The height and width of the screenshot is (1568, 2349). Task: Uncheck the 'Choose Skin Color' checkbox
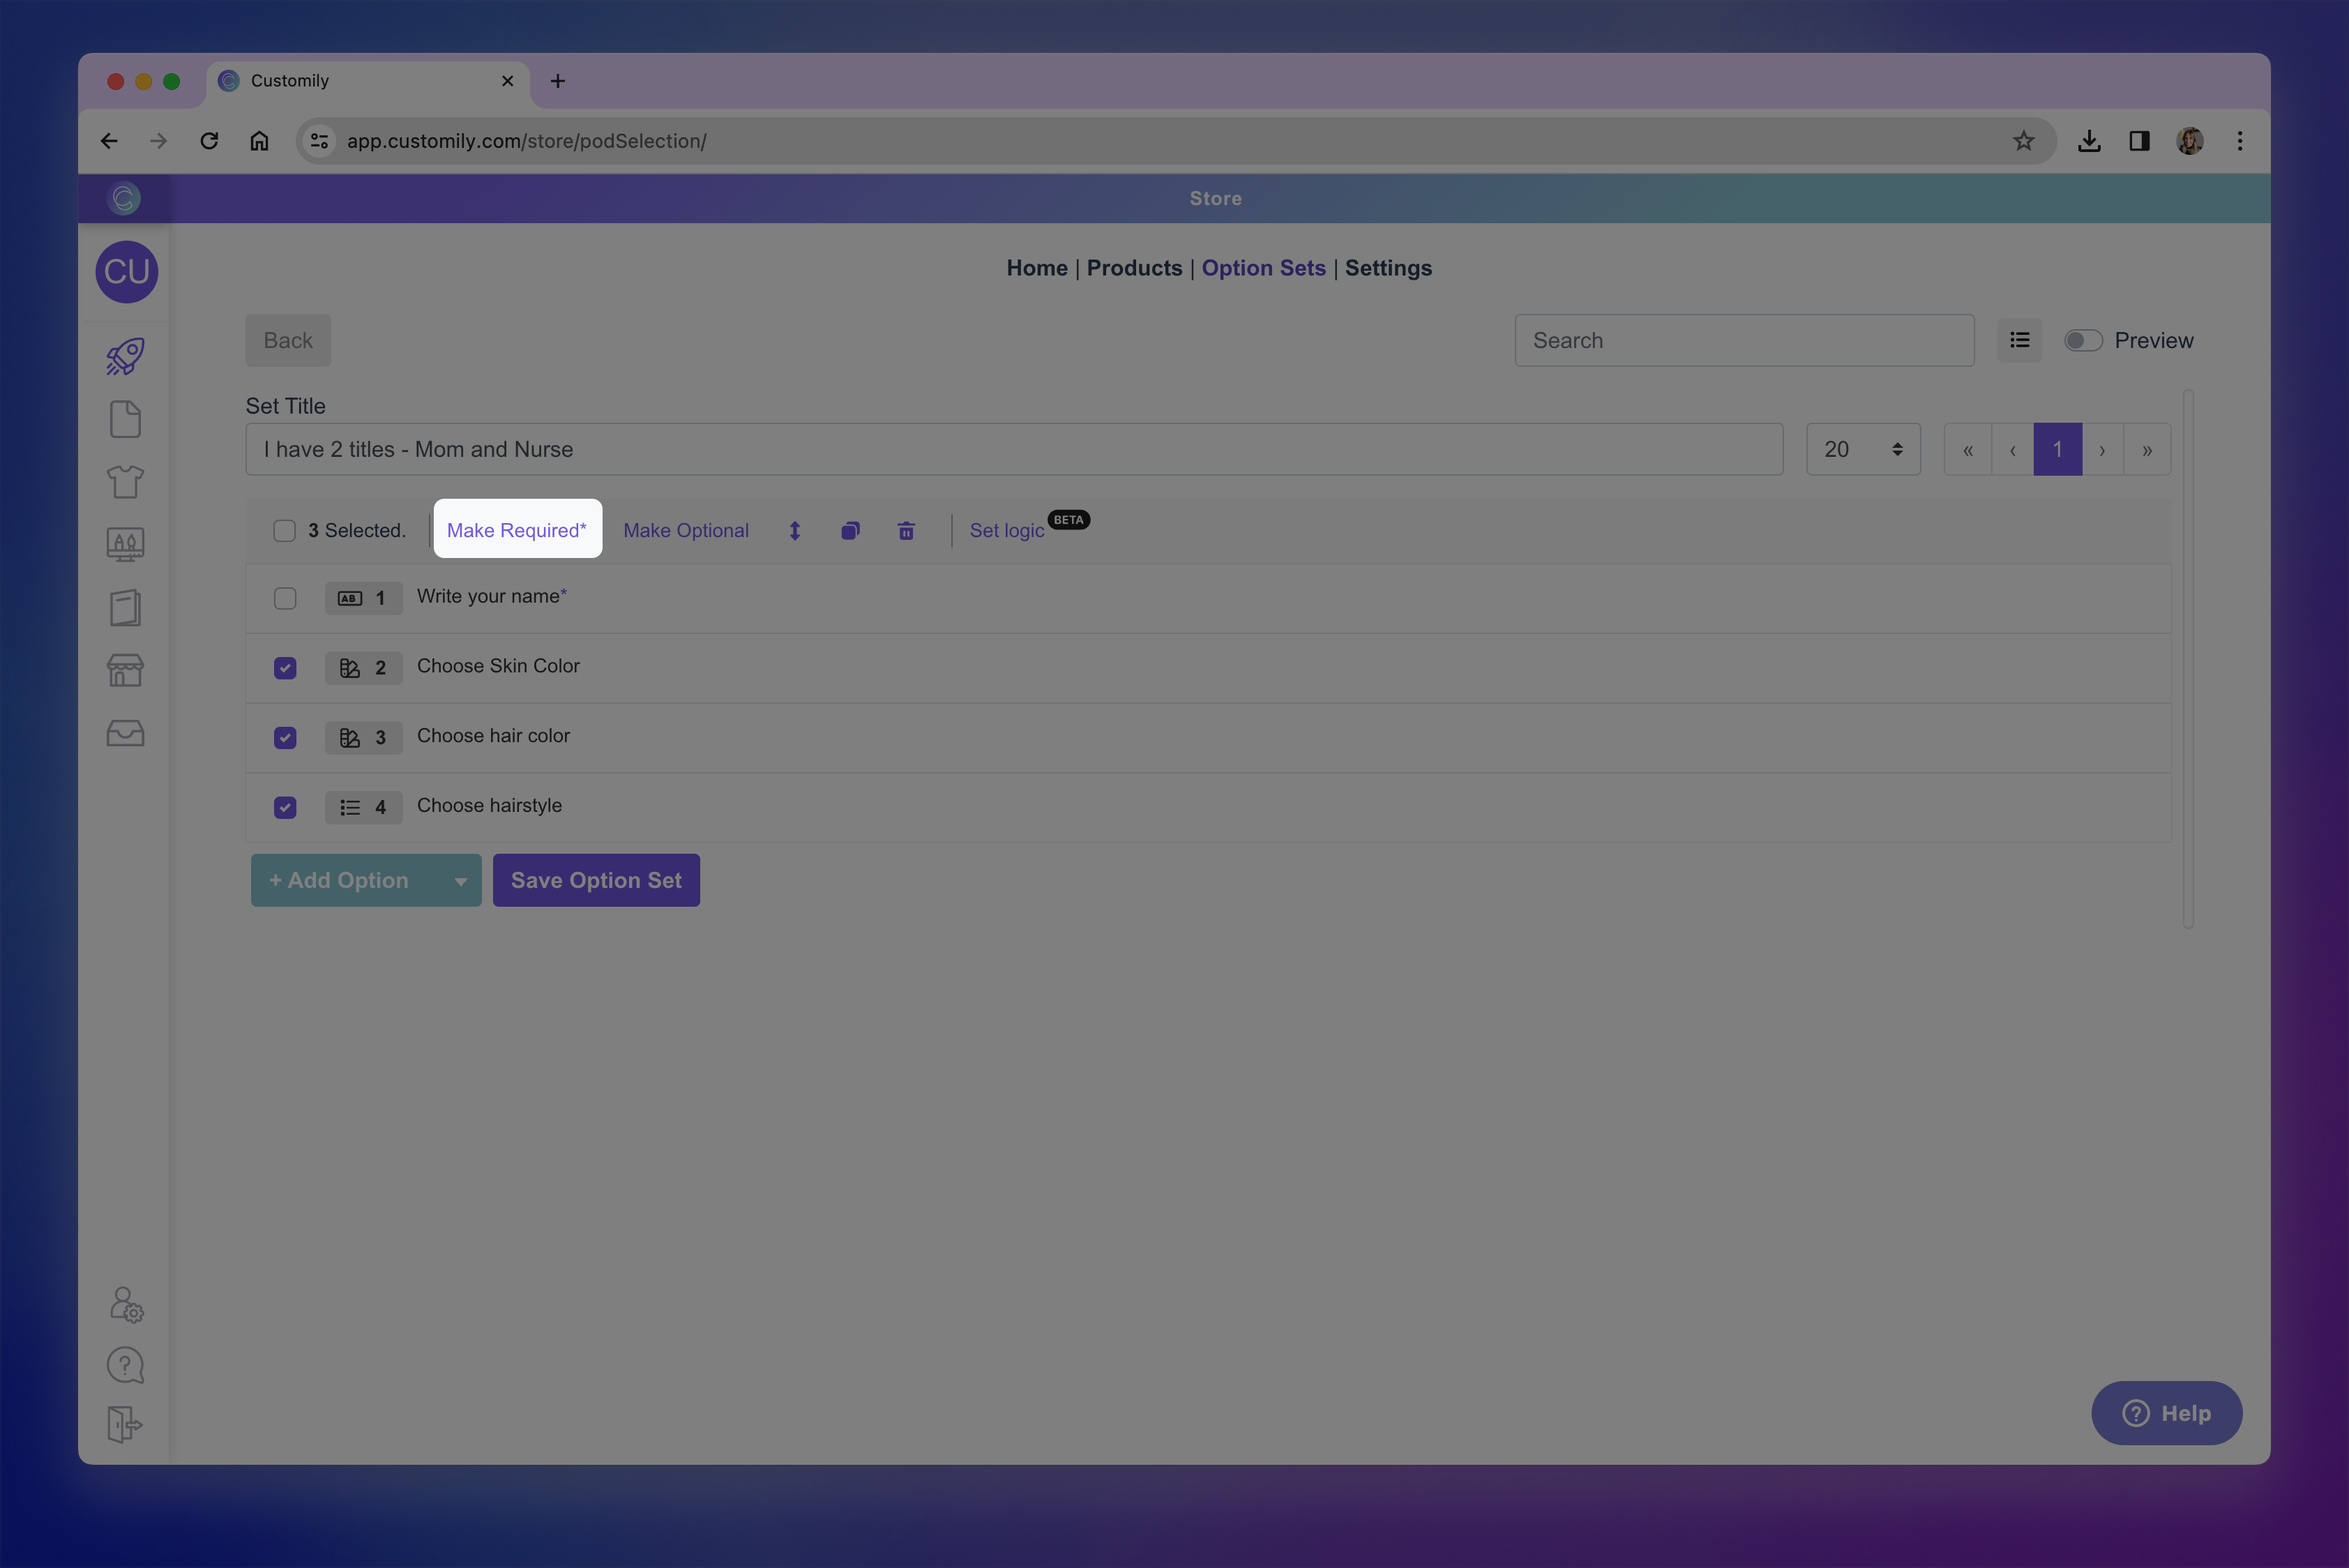click(x=285, y=668)
